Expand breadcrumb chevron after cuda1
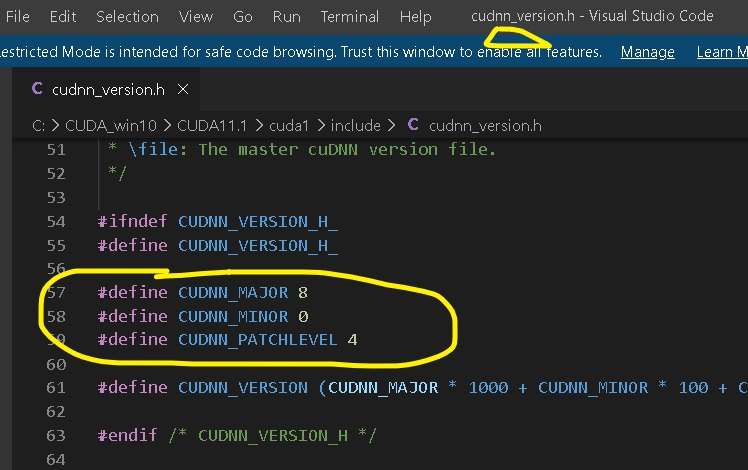This screenshot has width=748, height=470. [x=321, y=126]
